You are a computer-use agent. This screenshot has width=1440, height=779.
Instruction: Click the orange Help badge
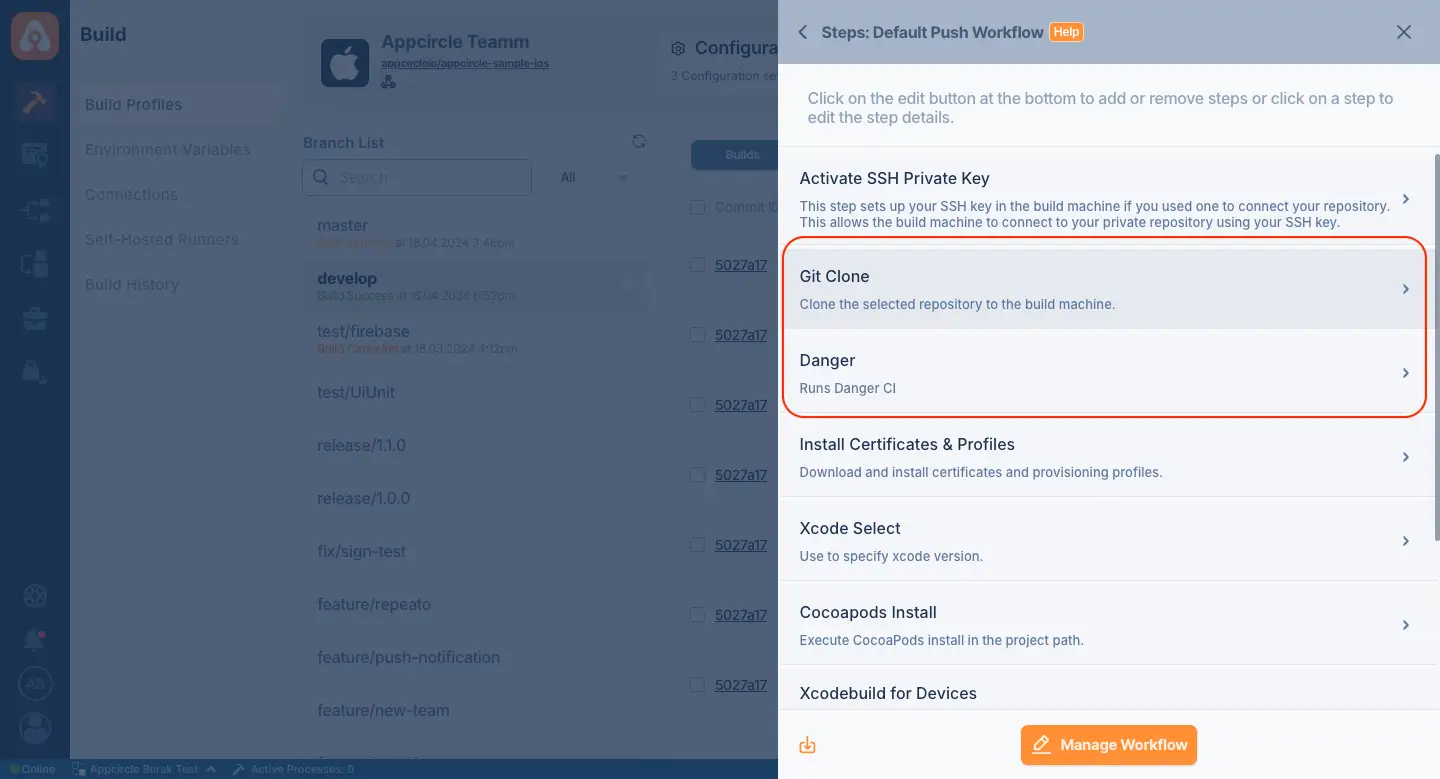[1066, 32]
